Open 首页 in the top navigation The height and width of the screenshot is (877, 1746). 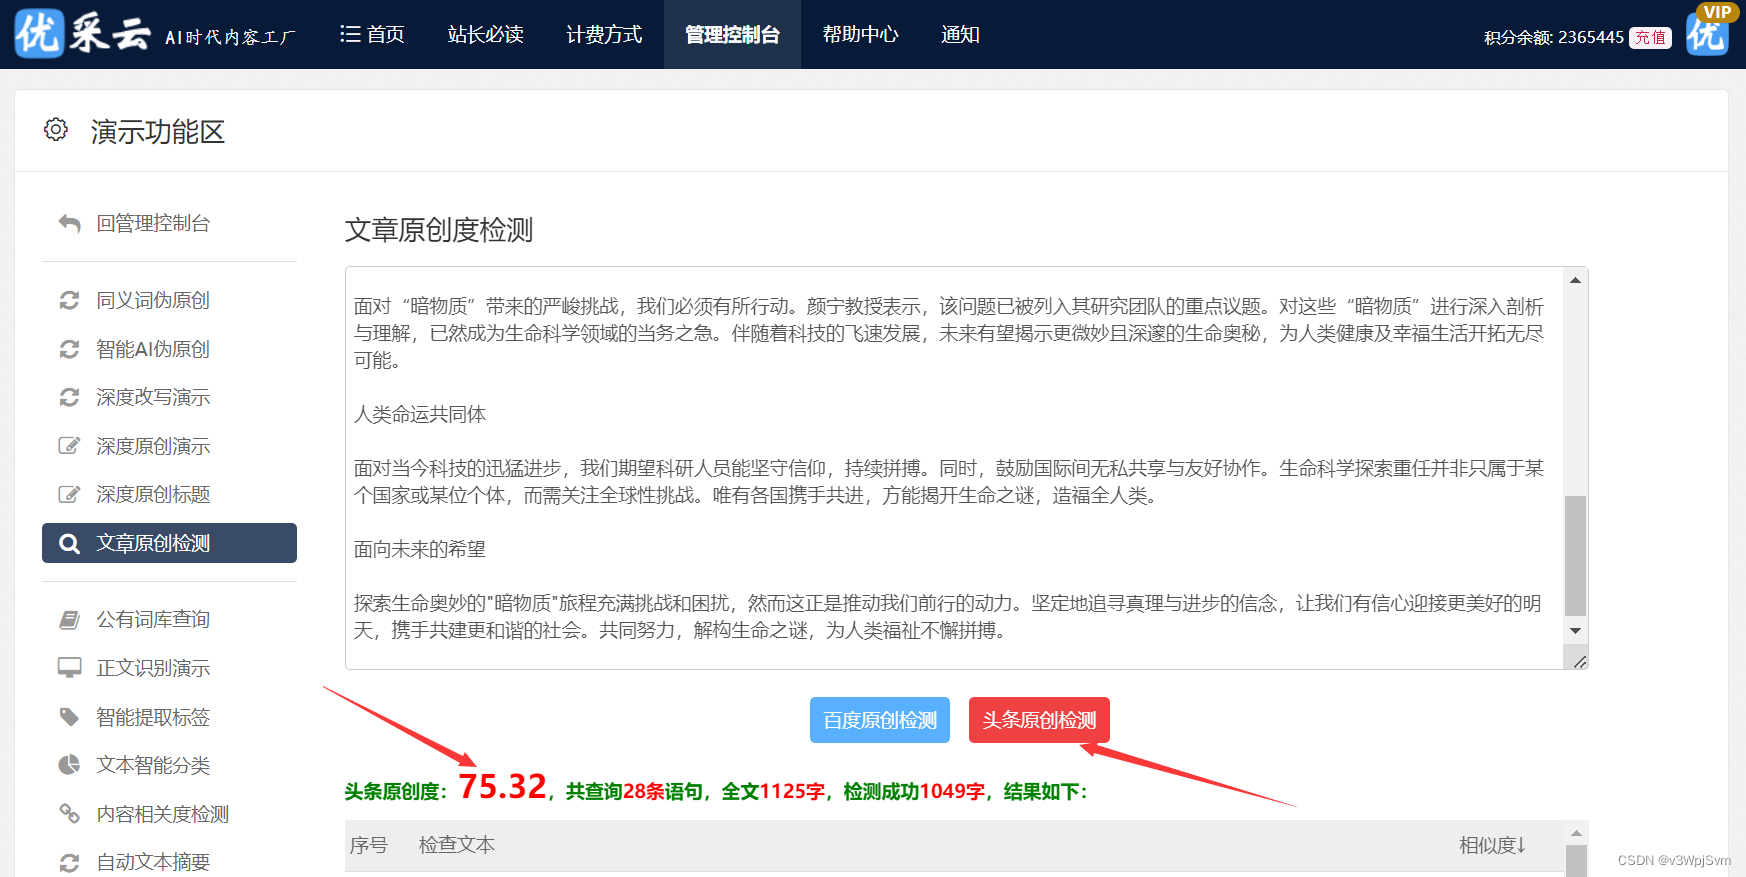[372, 34]
